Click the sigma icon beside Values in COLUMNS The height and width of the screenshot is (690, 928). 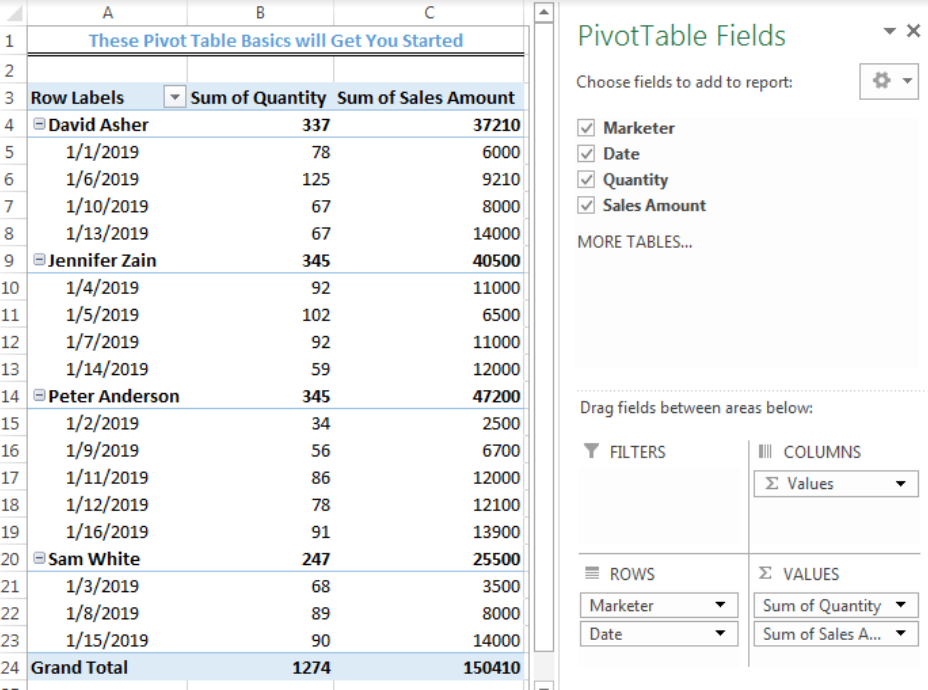pyautogui.click(x=773, y=483)
